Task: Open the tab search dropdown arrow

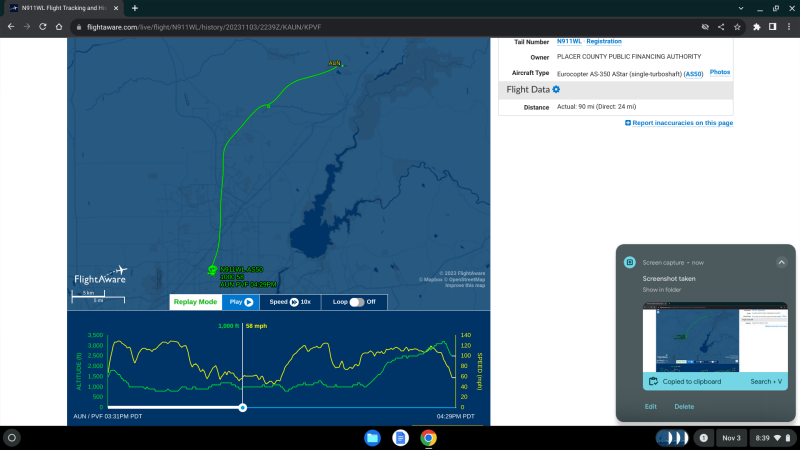Action: [741, 8]
